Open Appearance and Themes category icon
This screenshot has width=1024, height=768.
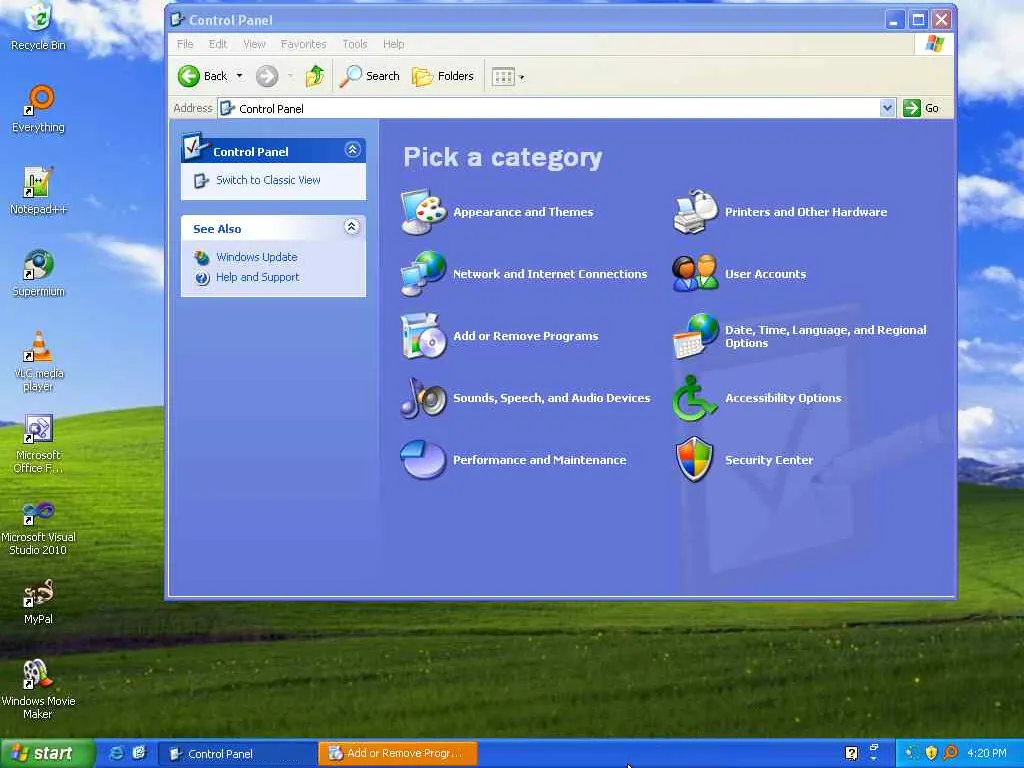(x=423, y=212)
